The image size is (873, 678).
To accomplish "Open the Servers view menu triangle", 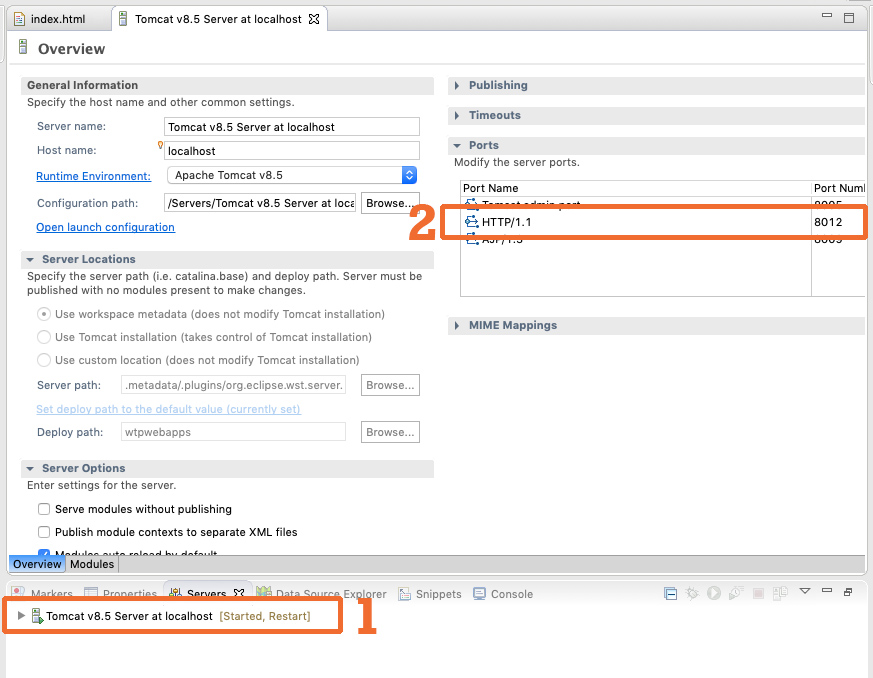I will 805,591.
